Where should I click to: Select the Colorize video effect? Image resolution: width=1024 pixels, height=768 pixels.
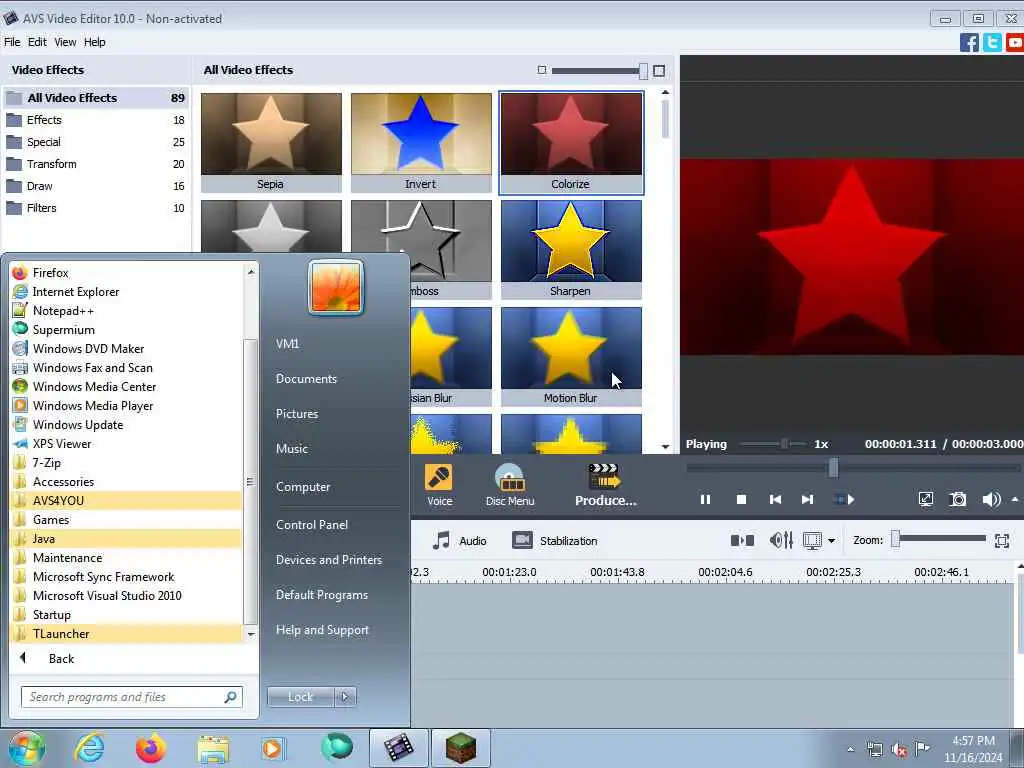click(571, 142)
